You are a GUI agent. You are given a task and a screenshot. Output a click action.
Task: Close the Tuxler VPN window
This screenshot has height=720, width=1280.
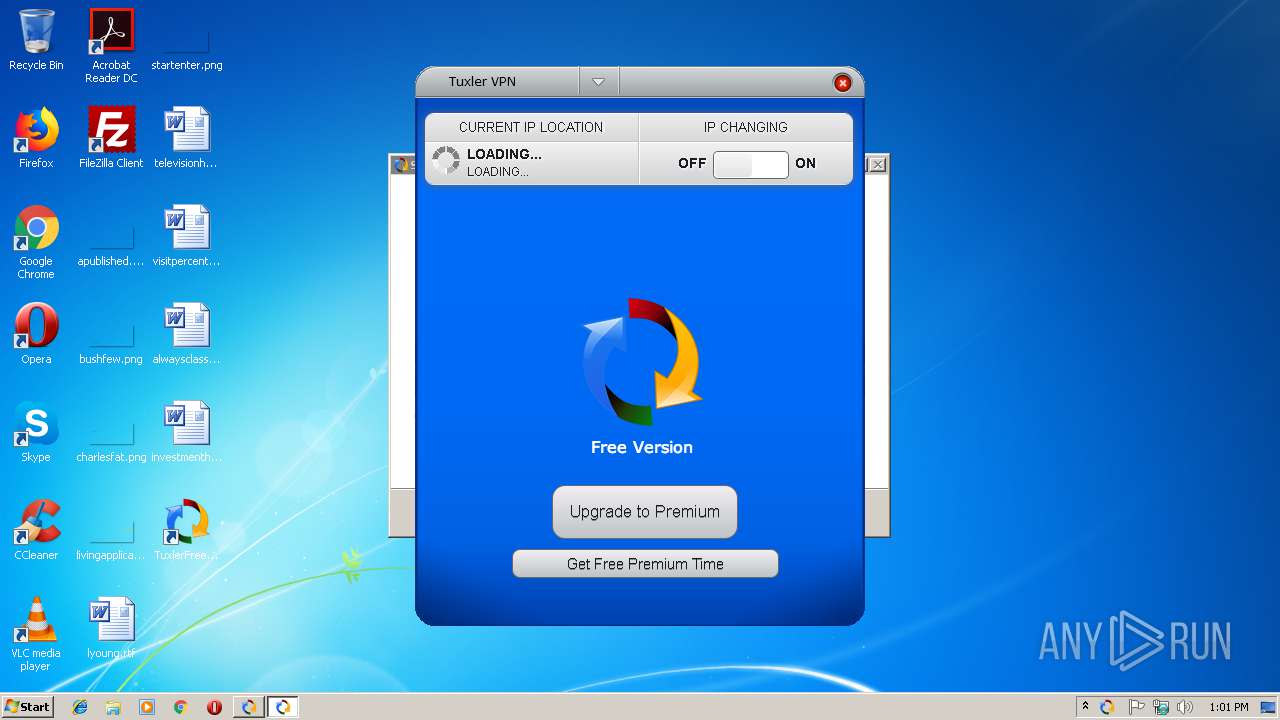pyautogui.click(x=843, y=83)
